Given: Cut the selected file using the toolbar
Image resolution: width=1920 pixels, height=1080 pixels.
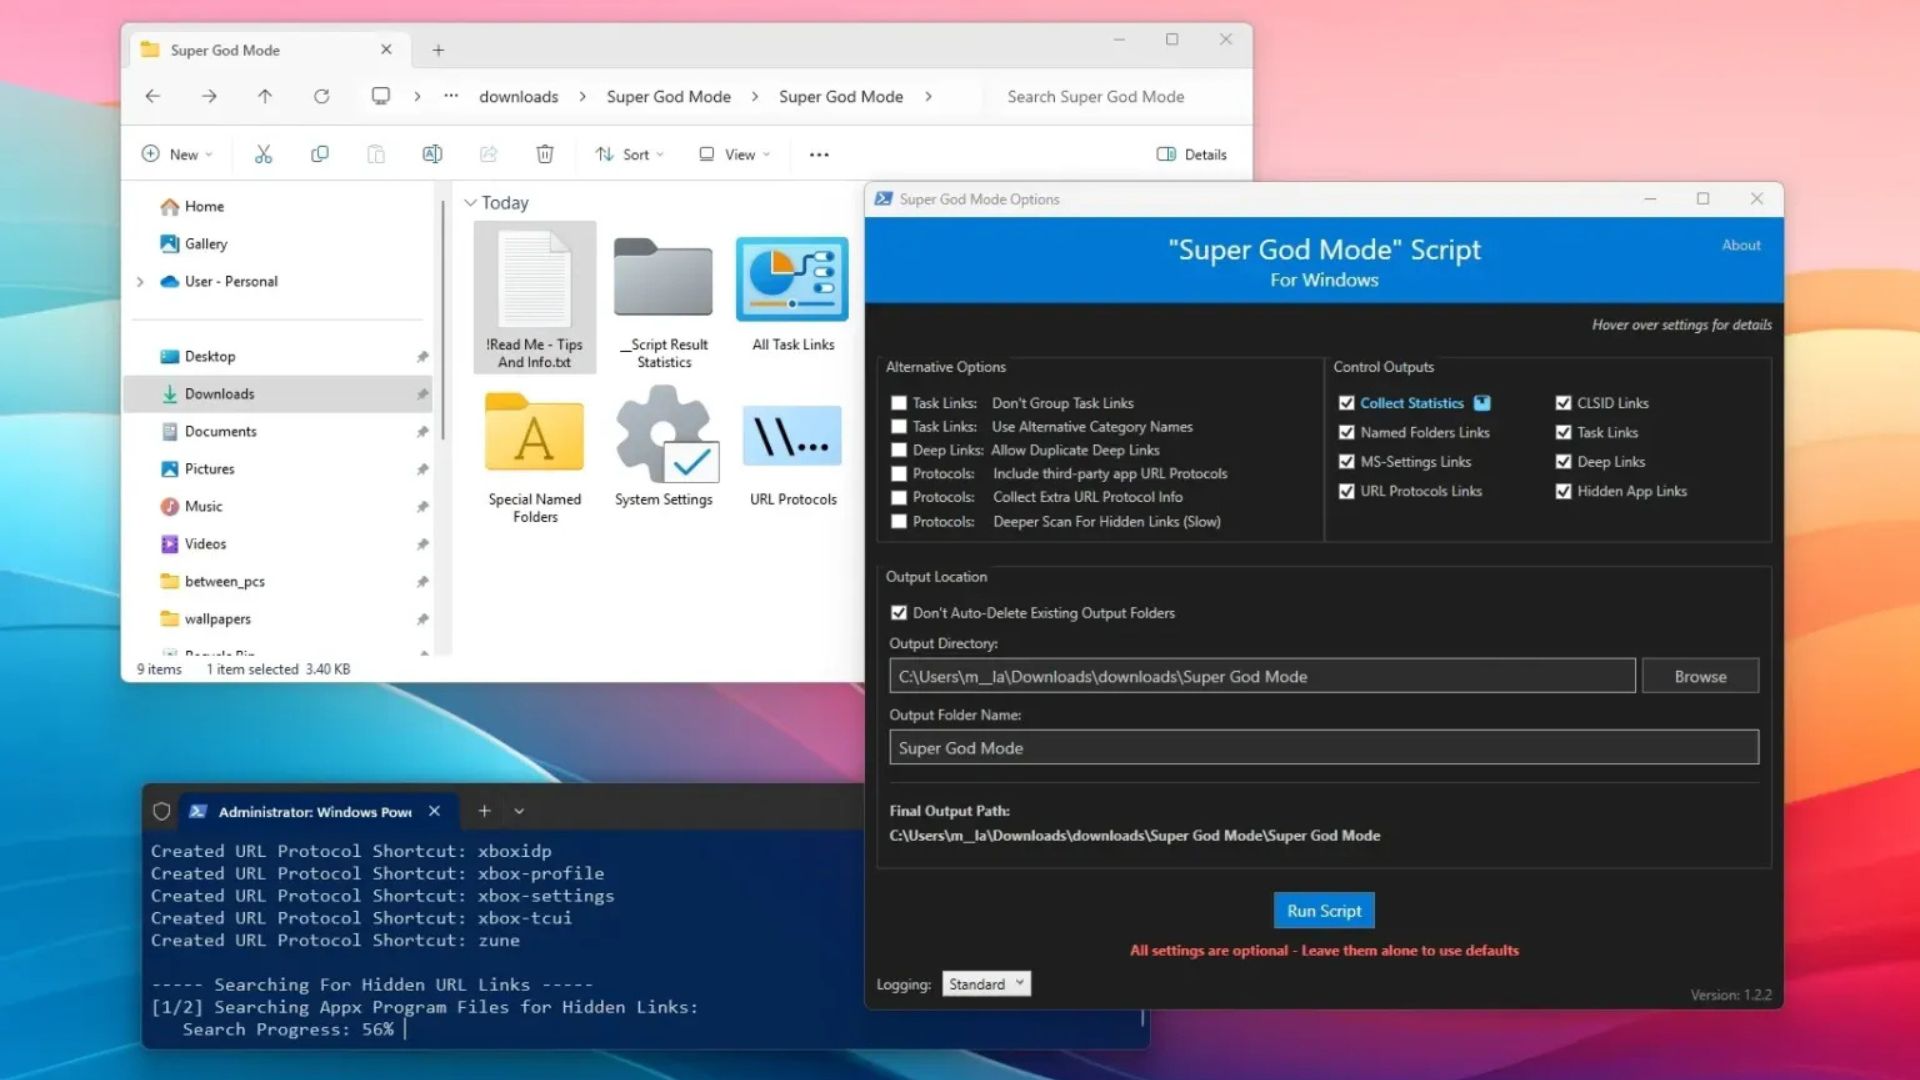Looking at the screenshot, I should pos(263,154).
